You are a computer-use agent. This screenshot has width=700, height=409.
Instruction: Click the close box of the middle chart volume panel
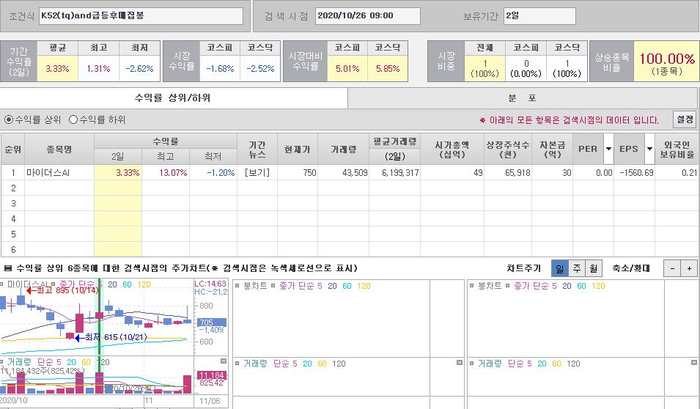459,363
